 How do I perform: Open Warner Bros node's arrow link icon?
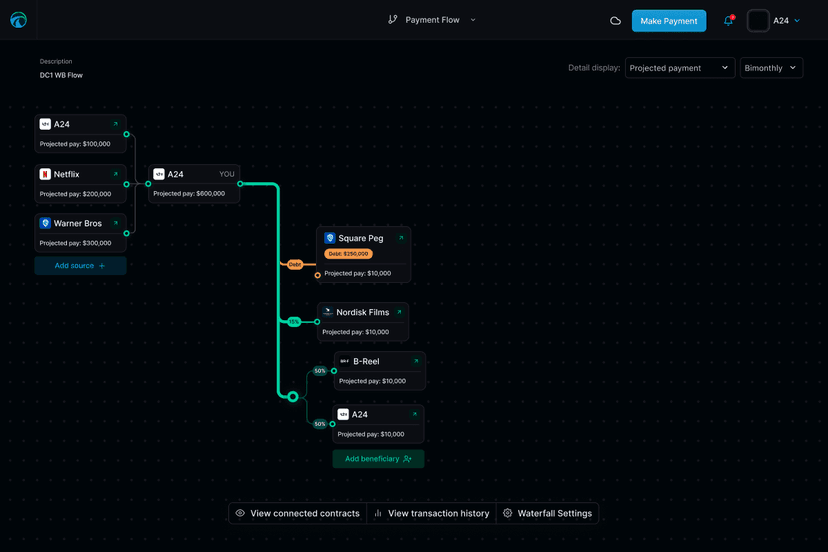tap(116, 223)
